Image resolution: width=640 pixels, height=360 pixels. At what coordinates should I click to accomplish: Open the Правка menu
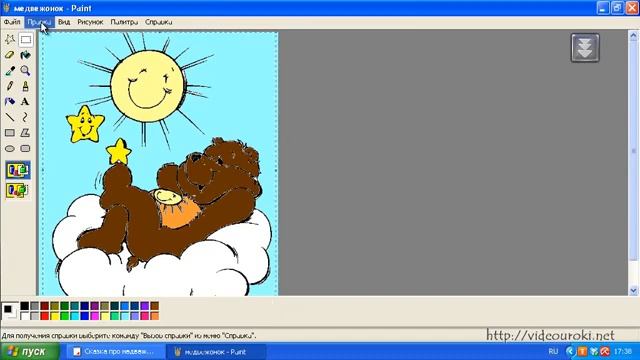pos(39,22)
